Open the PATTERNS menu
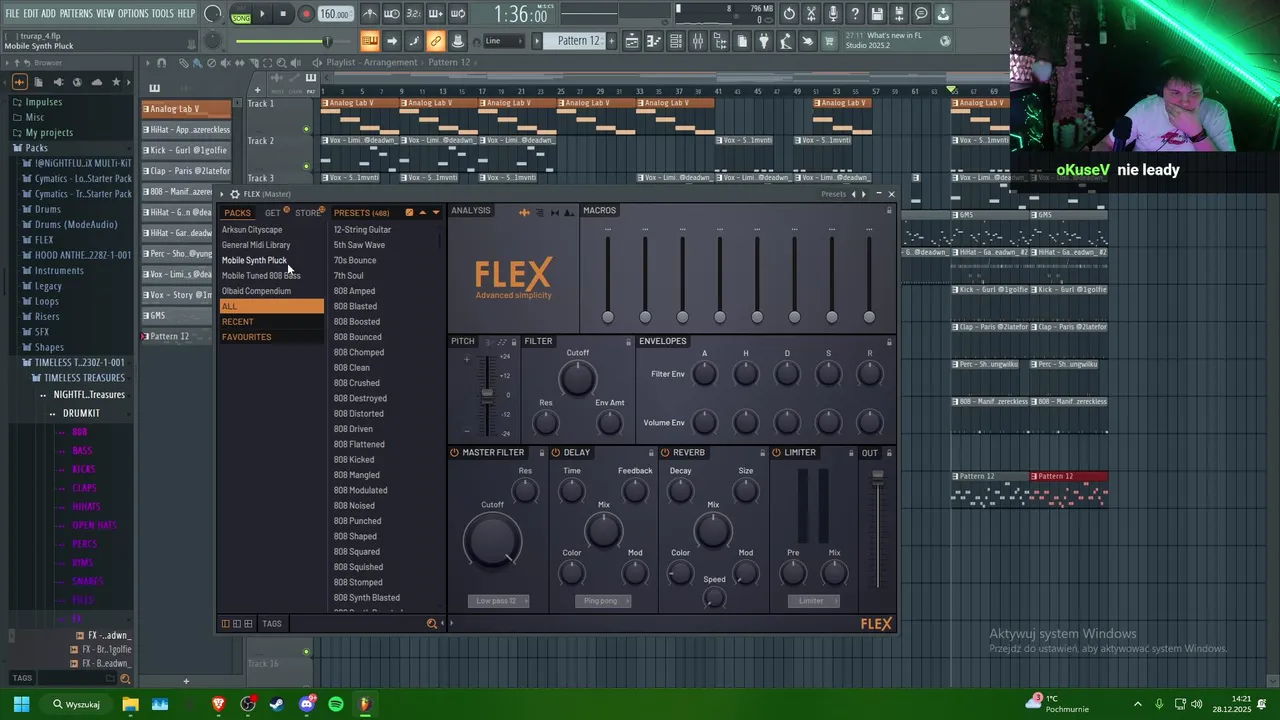The image size is (1280, 720). point(76,14)
